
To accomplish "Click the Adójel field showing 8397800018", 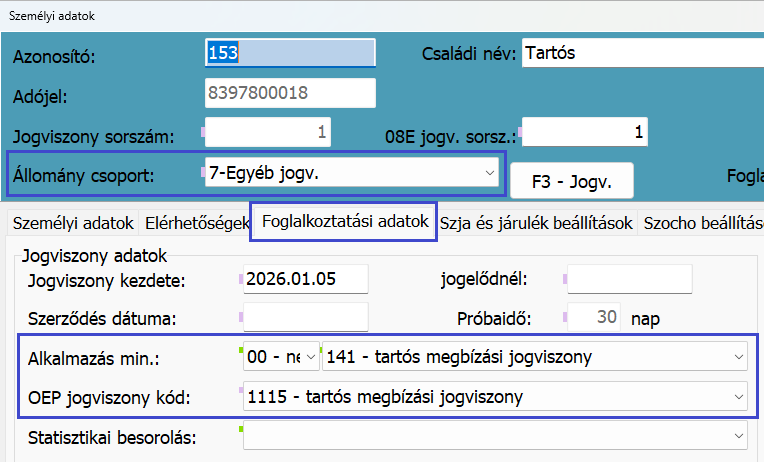I will tap(290, 93).
